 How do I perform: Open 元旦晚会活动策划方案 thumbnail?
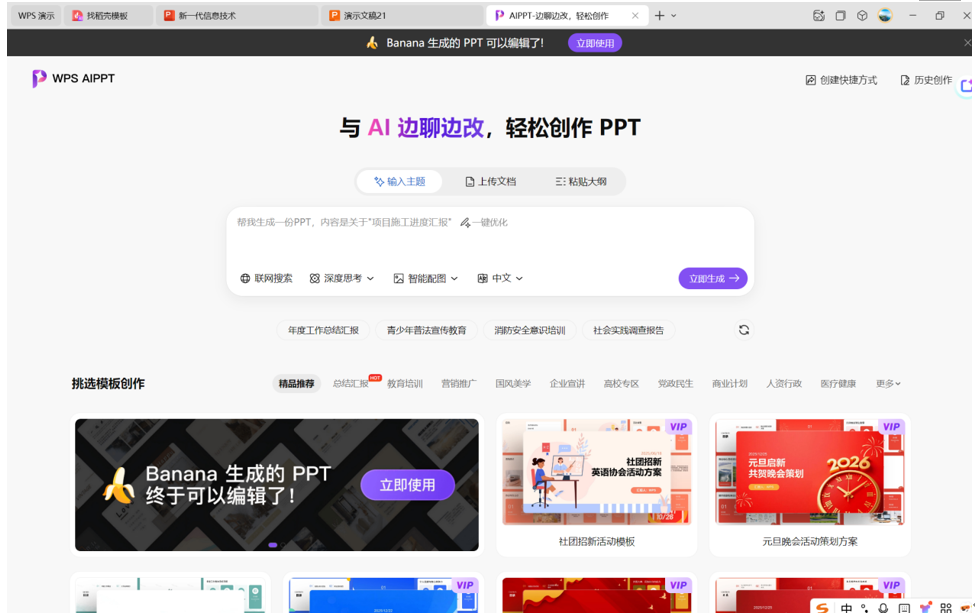pyautogui.click(x=810, y=472)
